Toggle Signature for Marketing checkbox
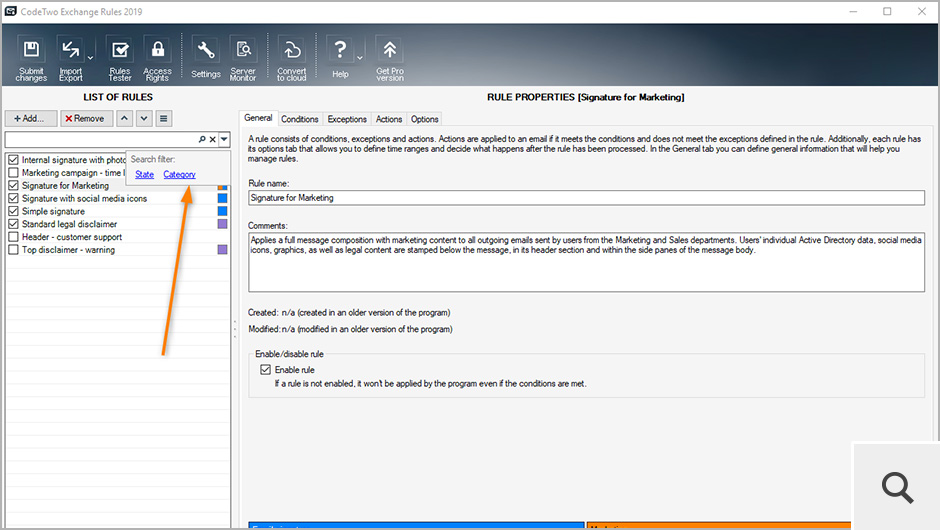 pyautogui.click(x=13, y=186)
